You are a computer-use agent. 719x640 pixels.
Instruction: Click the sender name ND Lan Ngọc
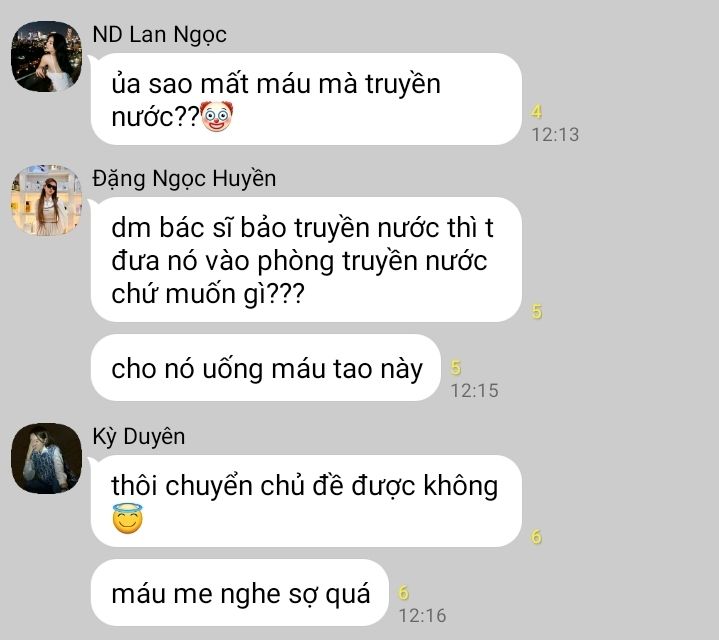tap(160, 35)
